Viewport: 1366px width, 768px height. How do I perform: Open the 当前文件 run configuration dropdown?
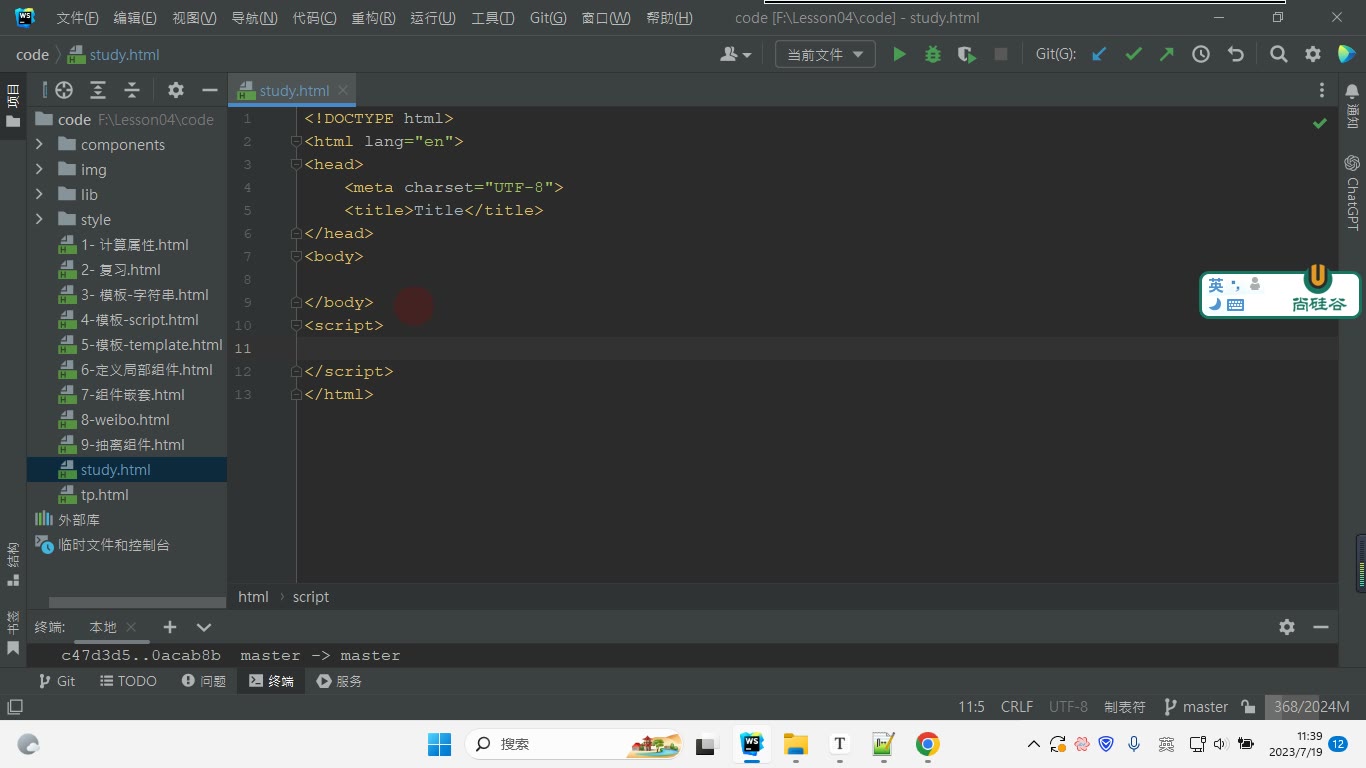click(x=825, y=55)
